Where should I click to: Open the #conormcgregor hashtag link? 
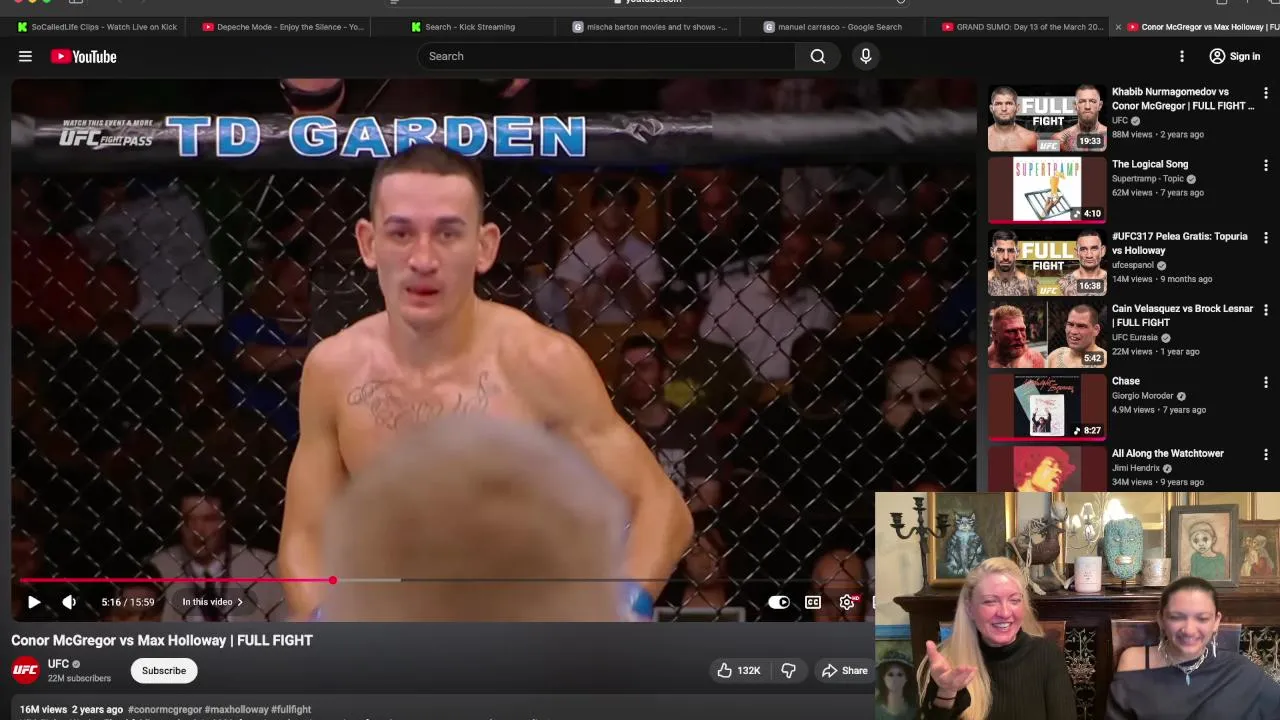pos(165,710)
